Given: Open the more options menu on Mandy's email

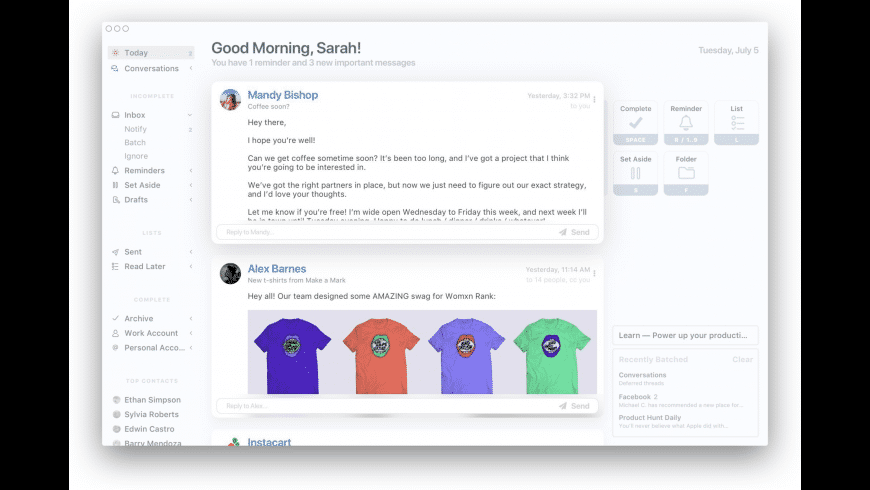Looking at the screenshot, I should tap(594, 99).
